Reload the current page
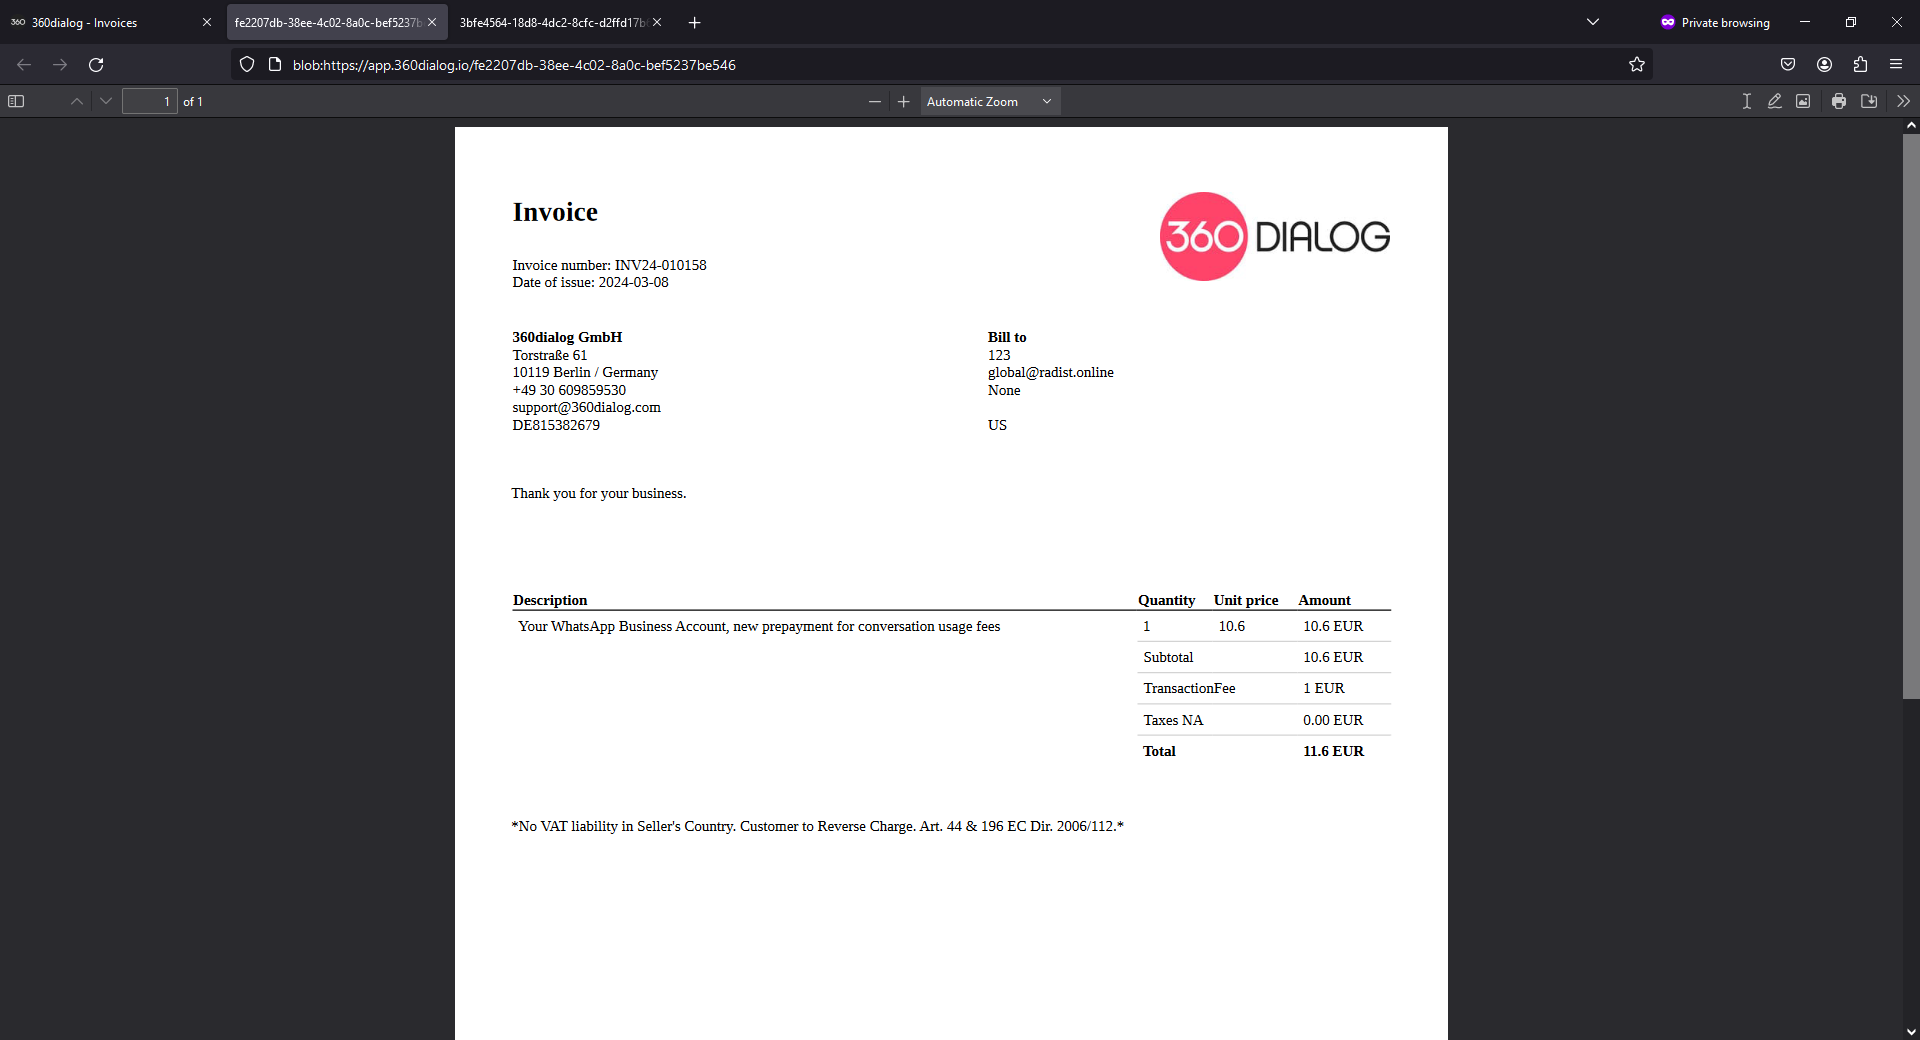1920x1040 pixels. tap(96, 65)
